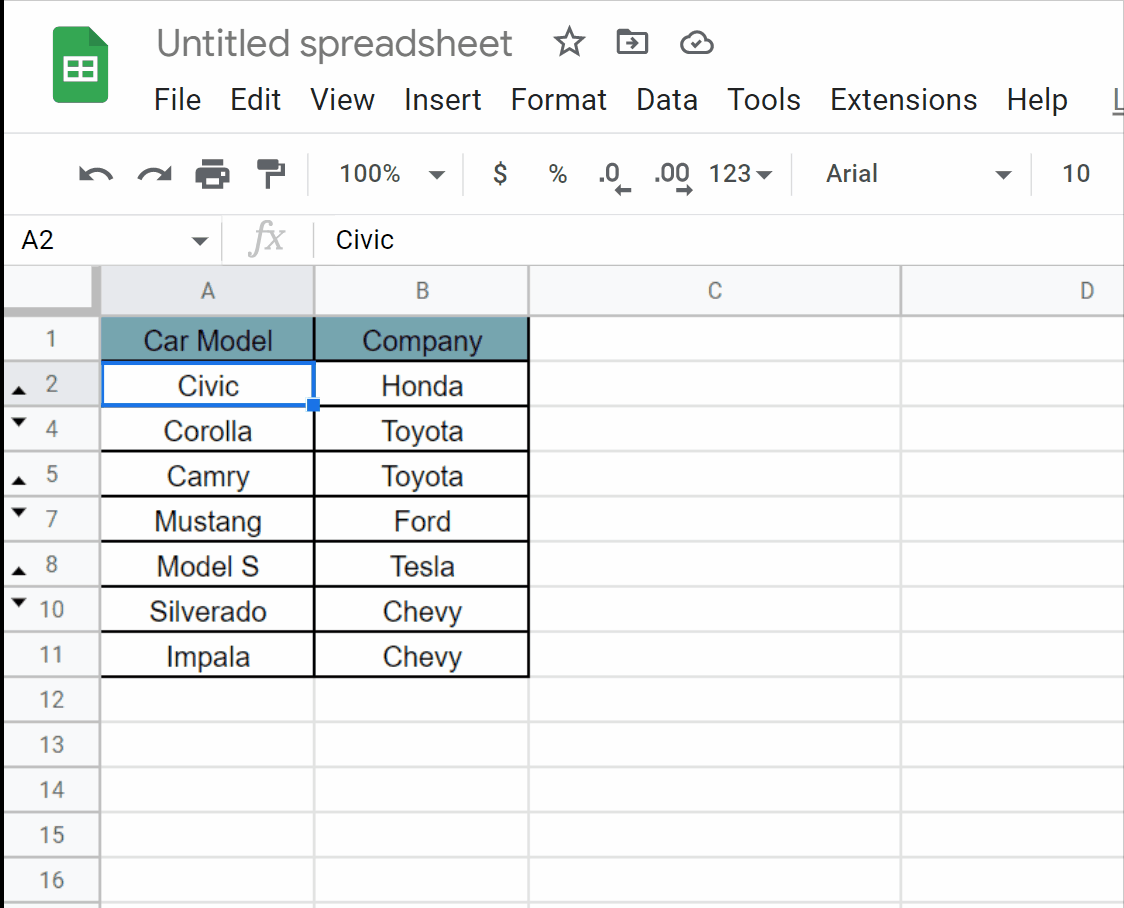Move spreadsheet to a folder
The height and width of the screenshot is (908, 1124).
click(632, 43)
